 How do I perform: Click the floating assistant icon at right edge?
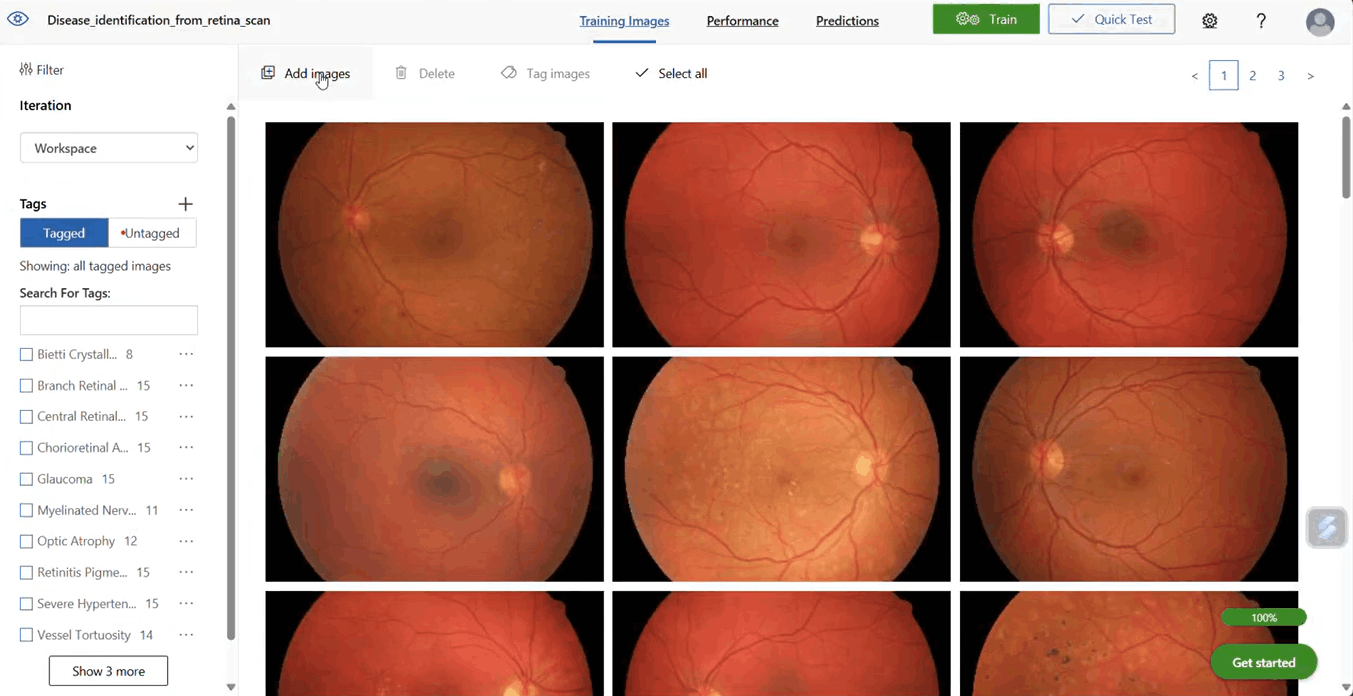tap(1327, 528)
